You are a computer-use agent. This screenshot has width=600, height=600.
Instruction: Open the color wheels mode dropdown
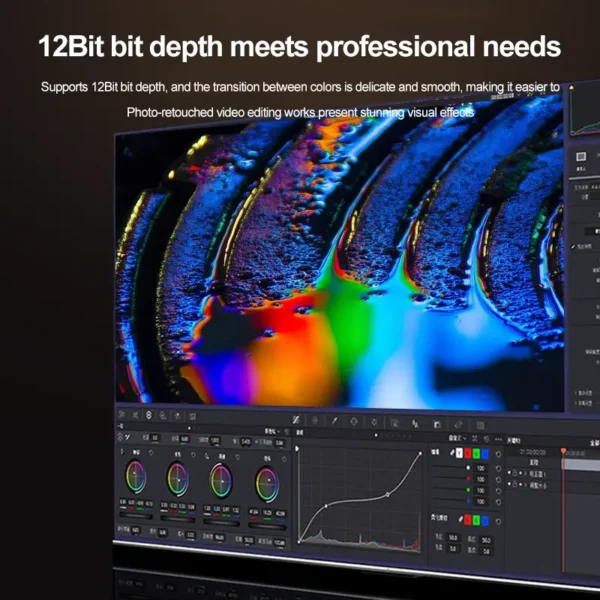pyautogui.click(x=271, y=432)
